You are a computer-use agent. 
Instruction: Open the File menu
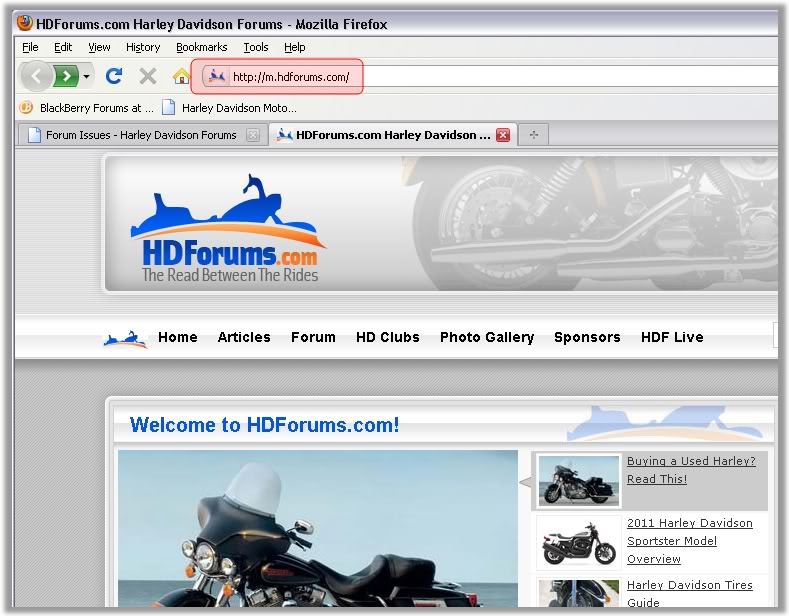tap(30, 47)
